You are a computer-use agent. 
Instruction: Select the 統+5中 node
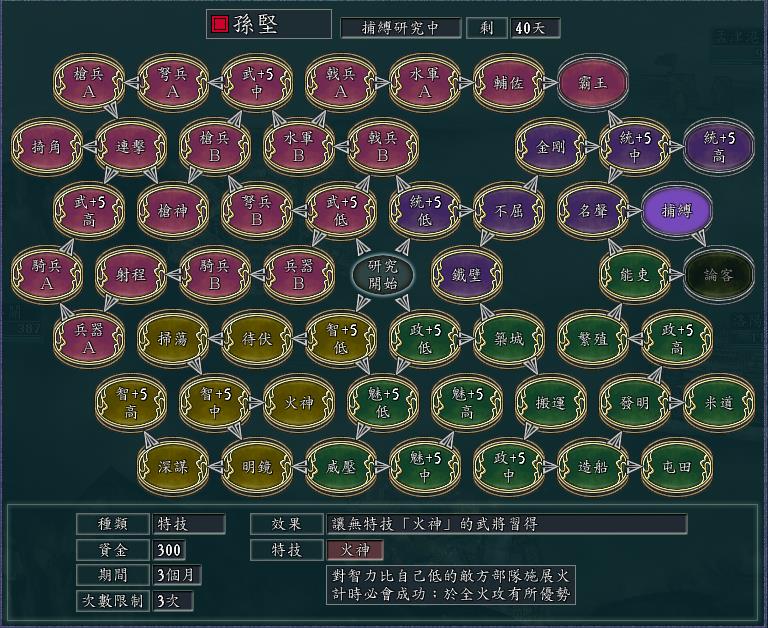click(x=635, y=146)
